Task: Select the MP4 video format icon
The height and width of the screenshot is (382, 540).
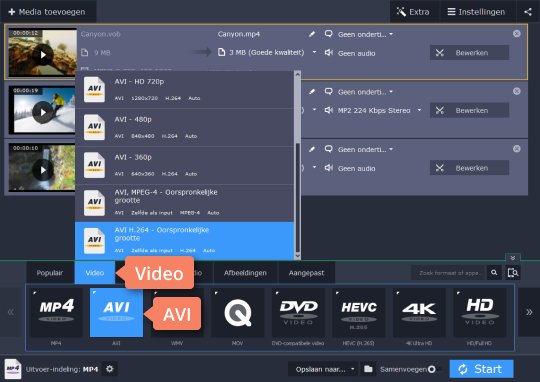Action: click(56, 312)
